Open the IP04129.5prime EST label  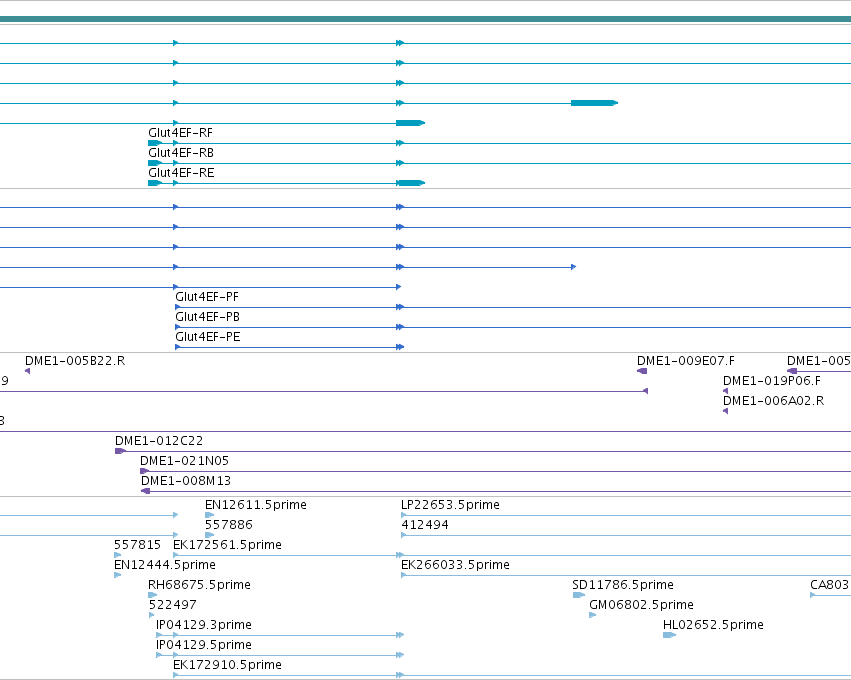[204, 645]
